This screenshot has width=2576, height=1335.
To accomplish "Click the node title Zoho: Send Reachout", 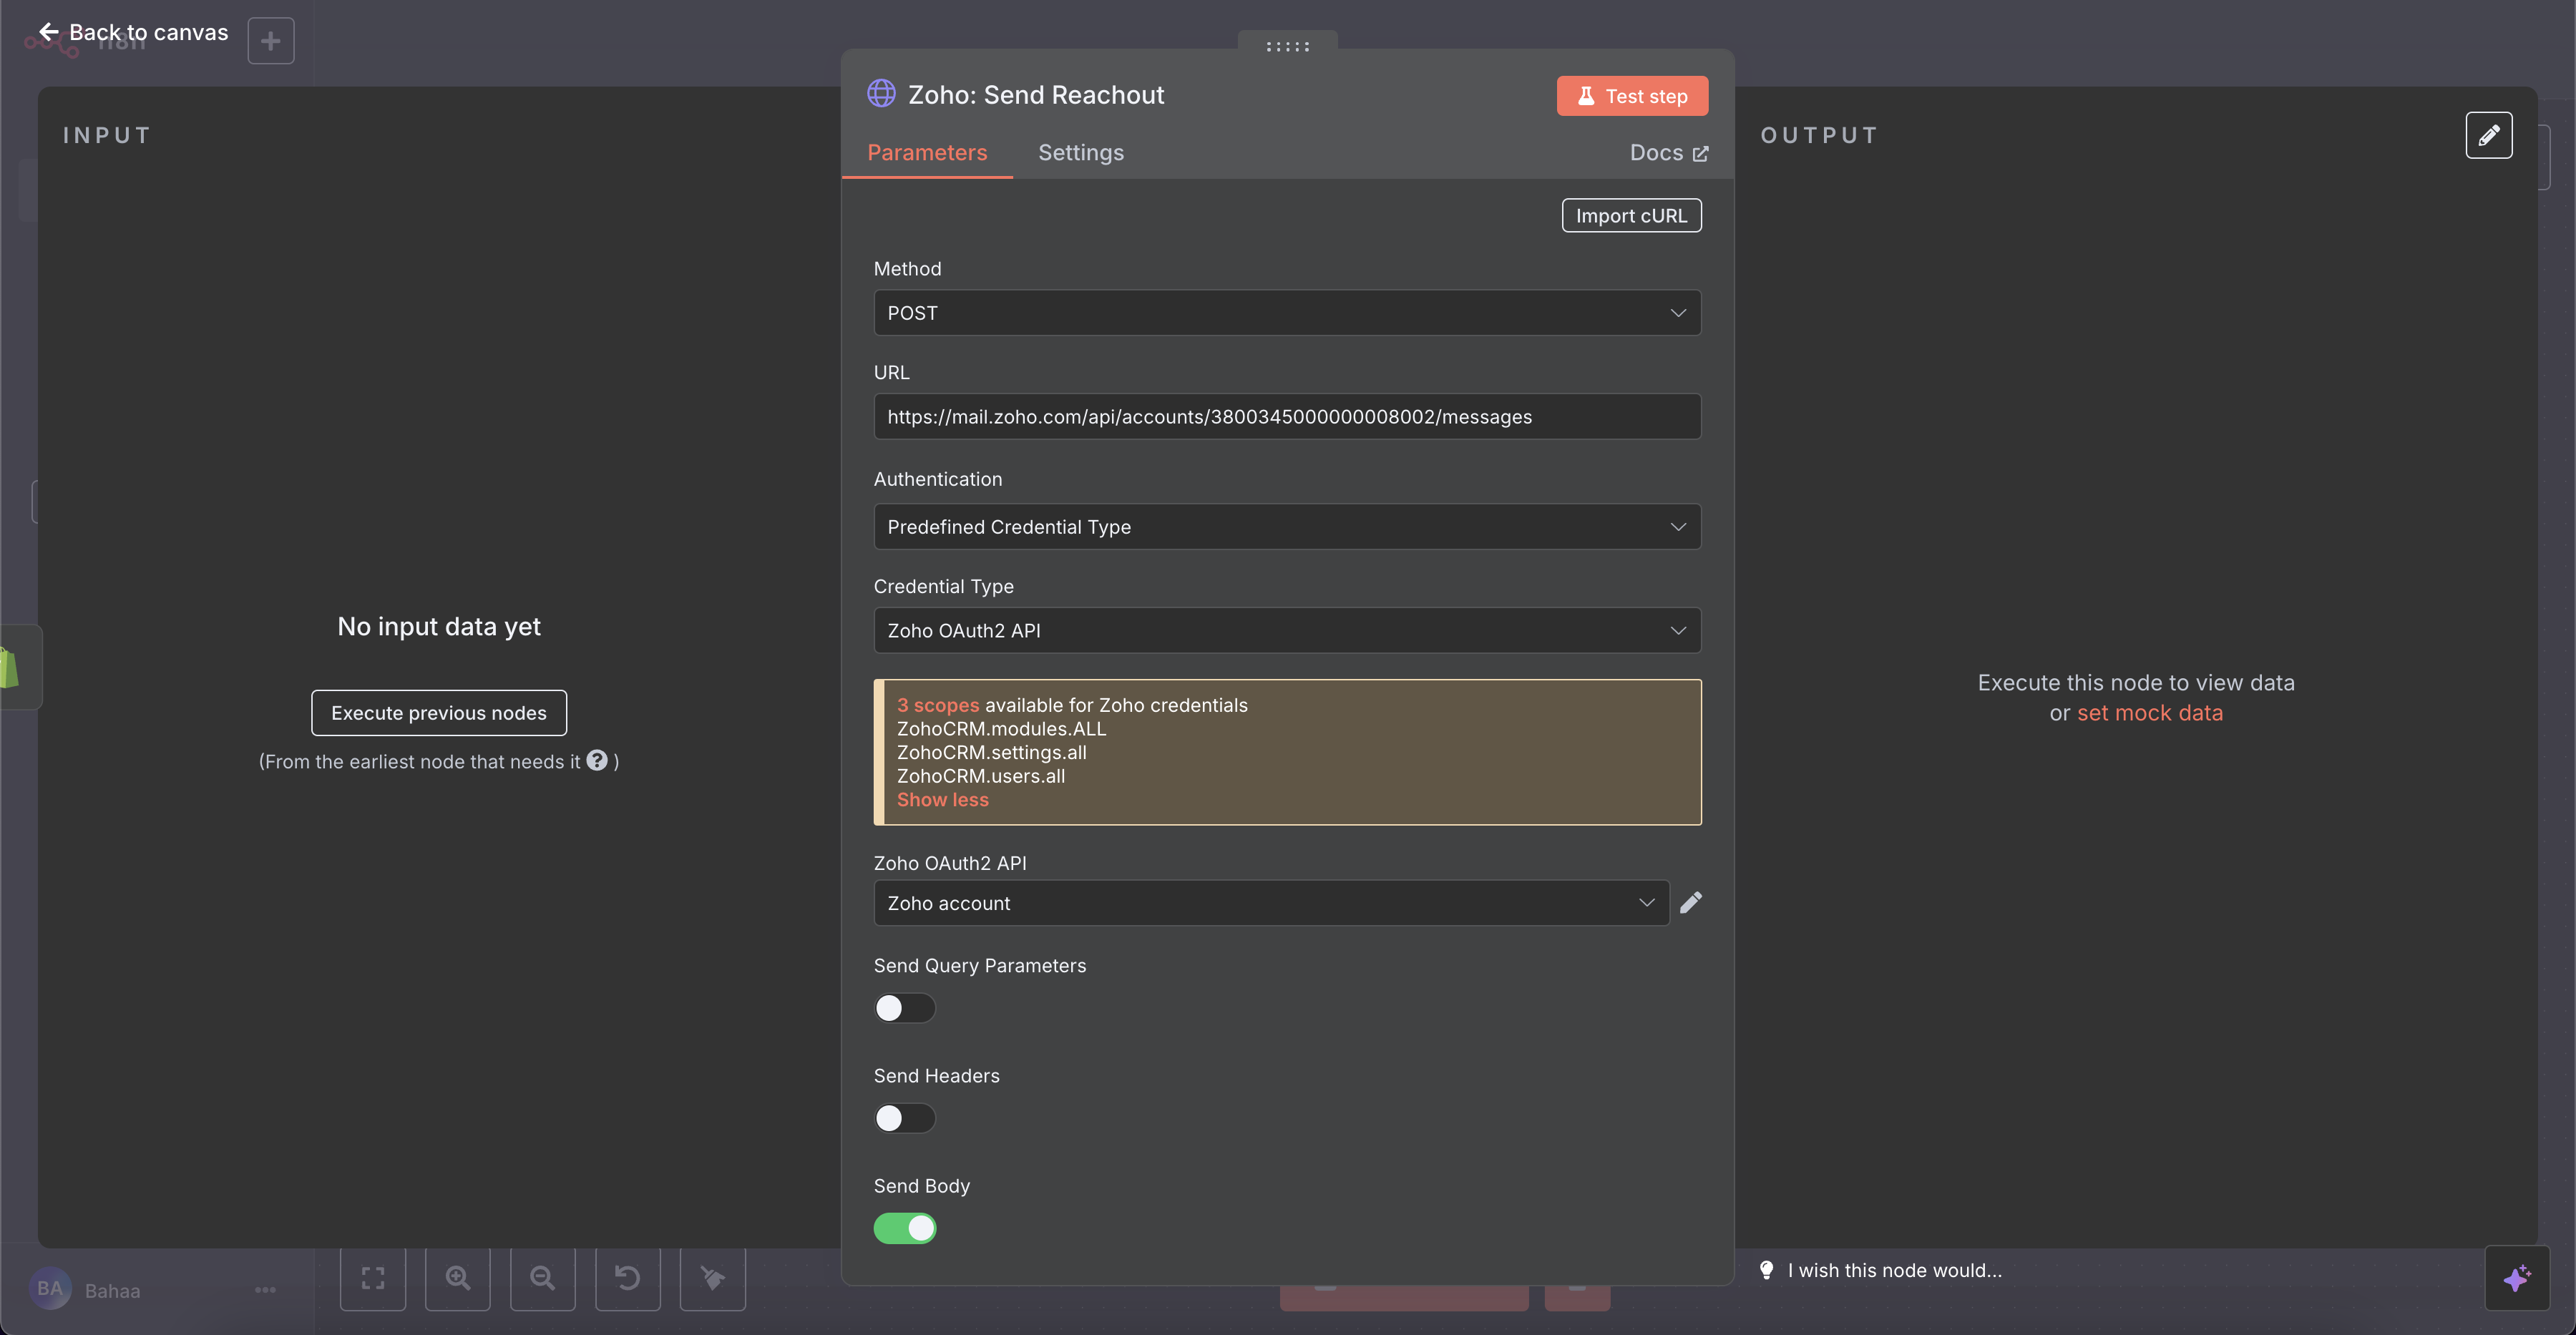I will point(1036,94).
